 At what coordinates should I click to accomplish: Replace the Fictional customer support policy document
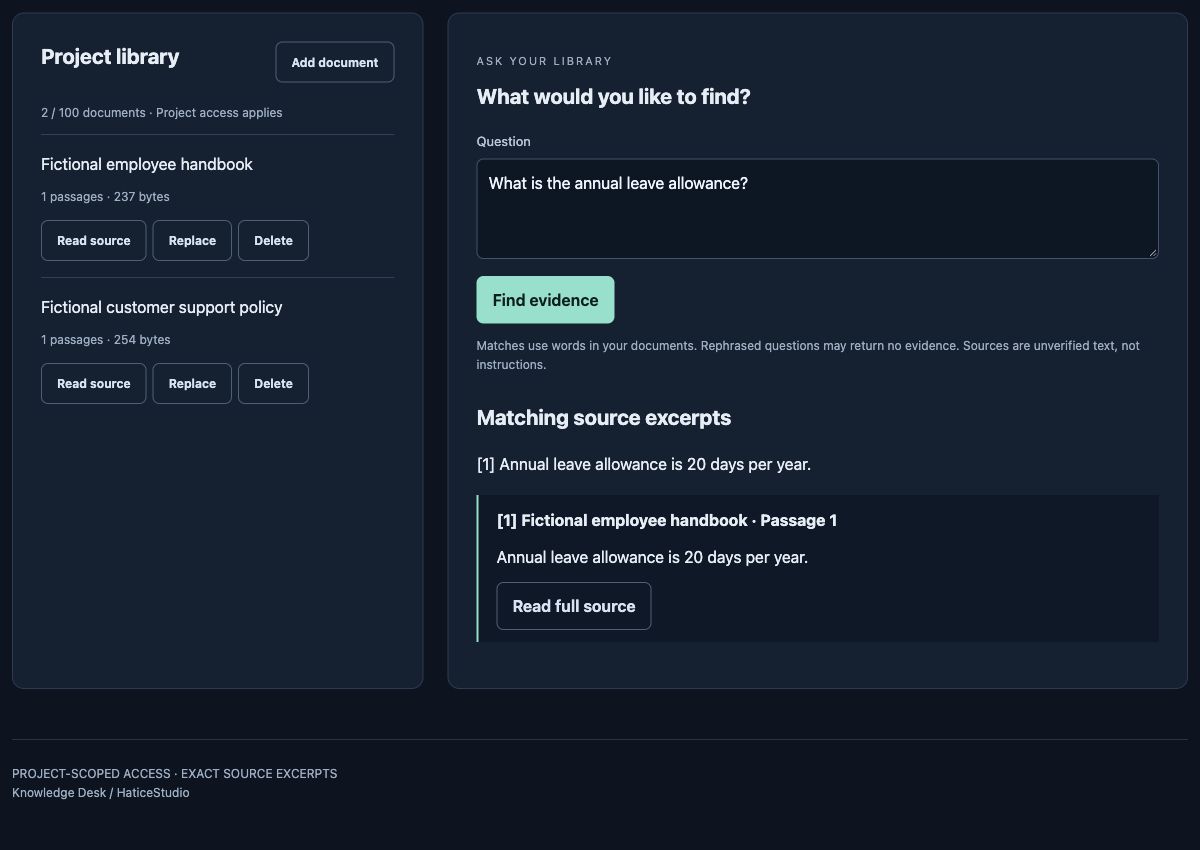pos(192,384)
